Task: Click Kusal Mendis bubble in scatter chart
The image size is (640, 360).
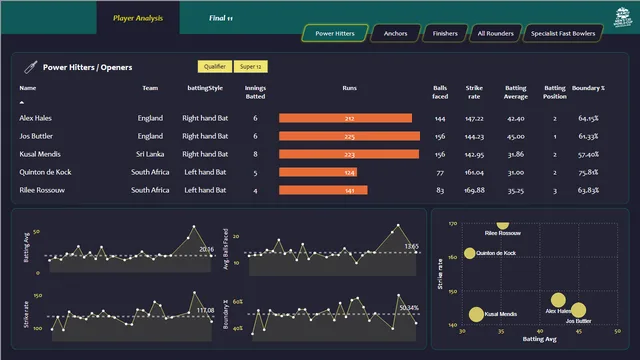Action: [x=476, y=314]
